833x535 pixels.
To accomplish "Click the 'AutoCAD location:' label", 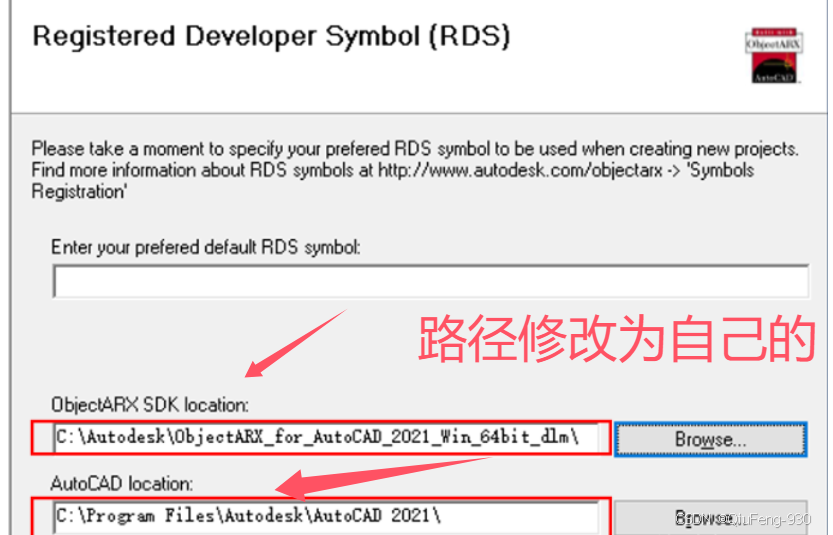I will [x=122, y=484].
